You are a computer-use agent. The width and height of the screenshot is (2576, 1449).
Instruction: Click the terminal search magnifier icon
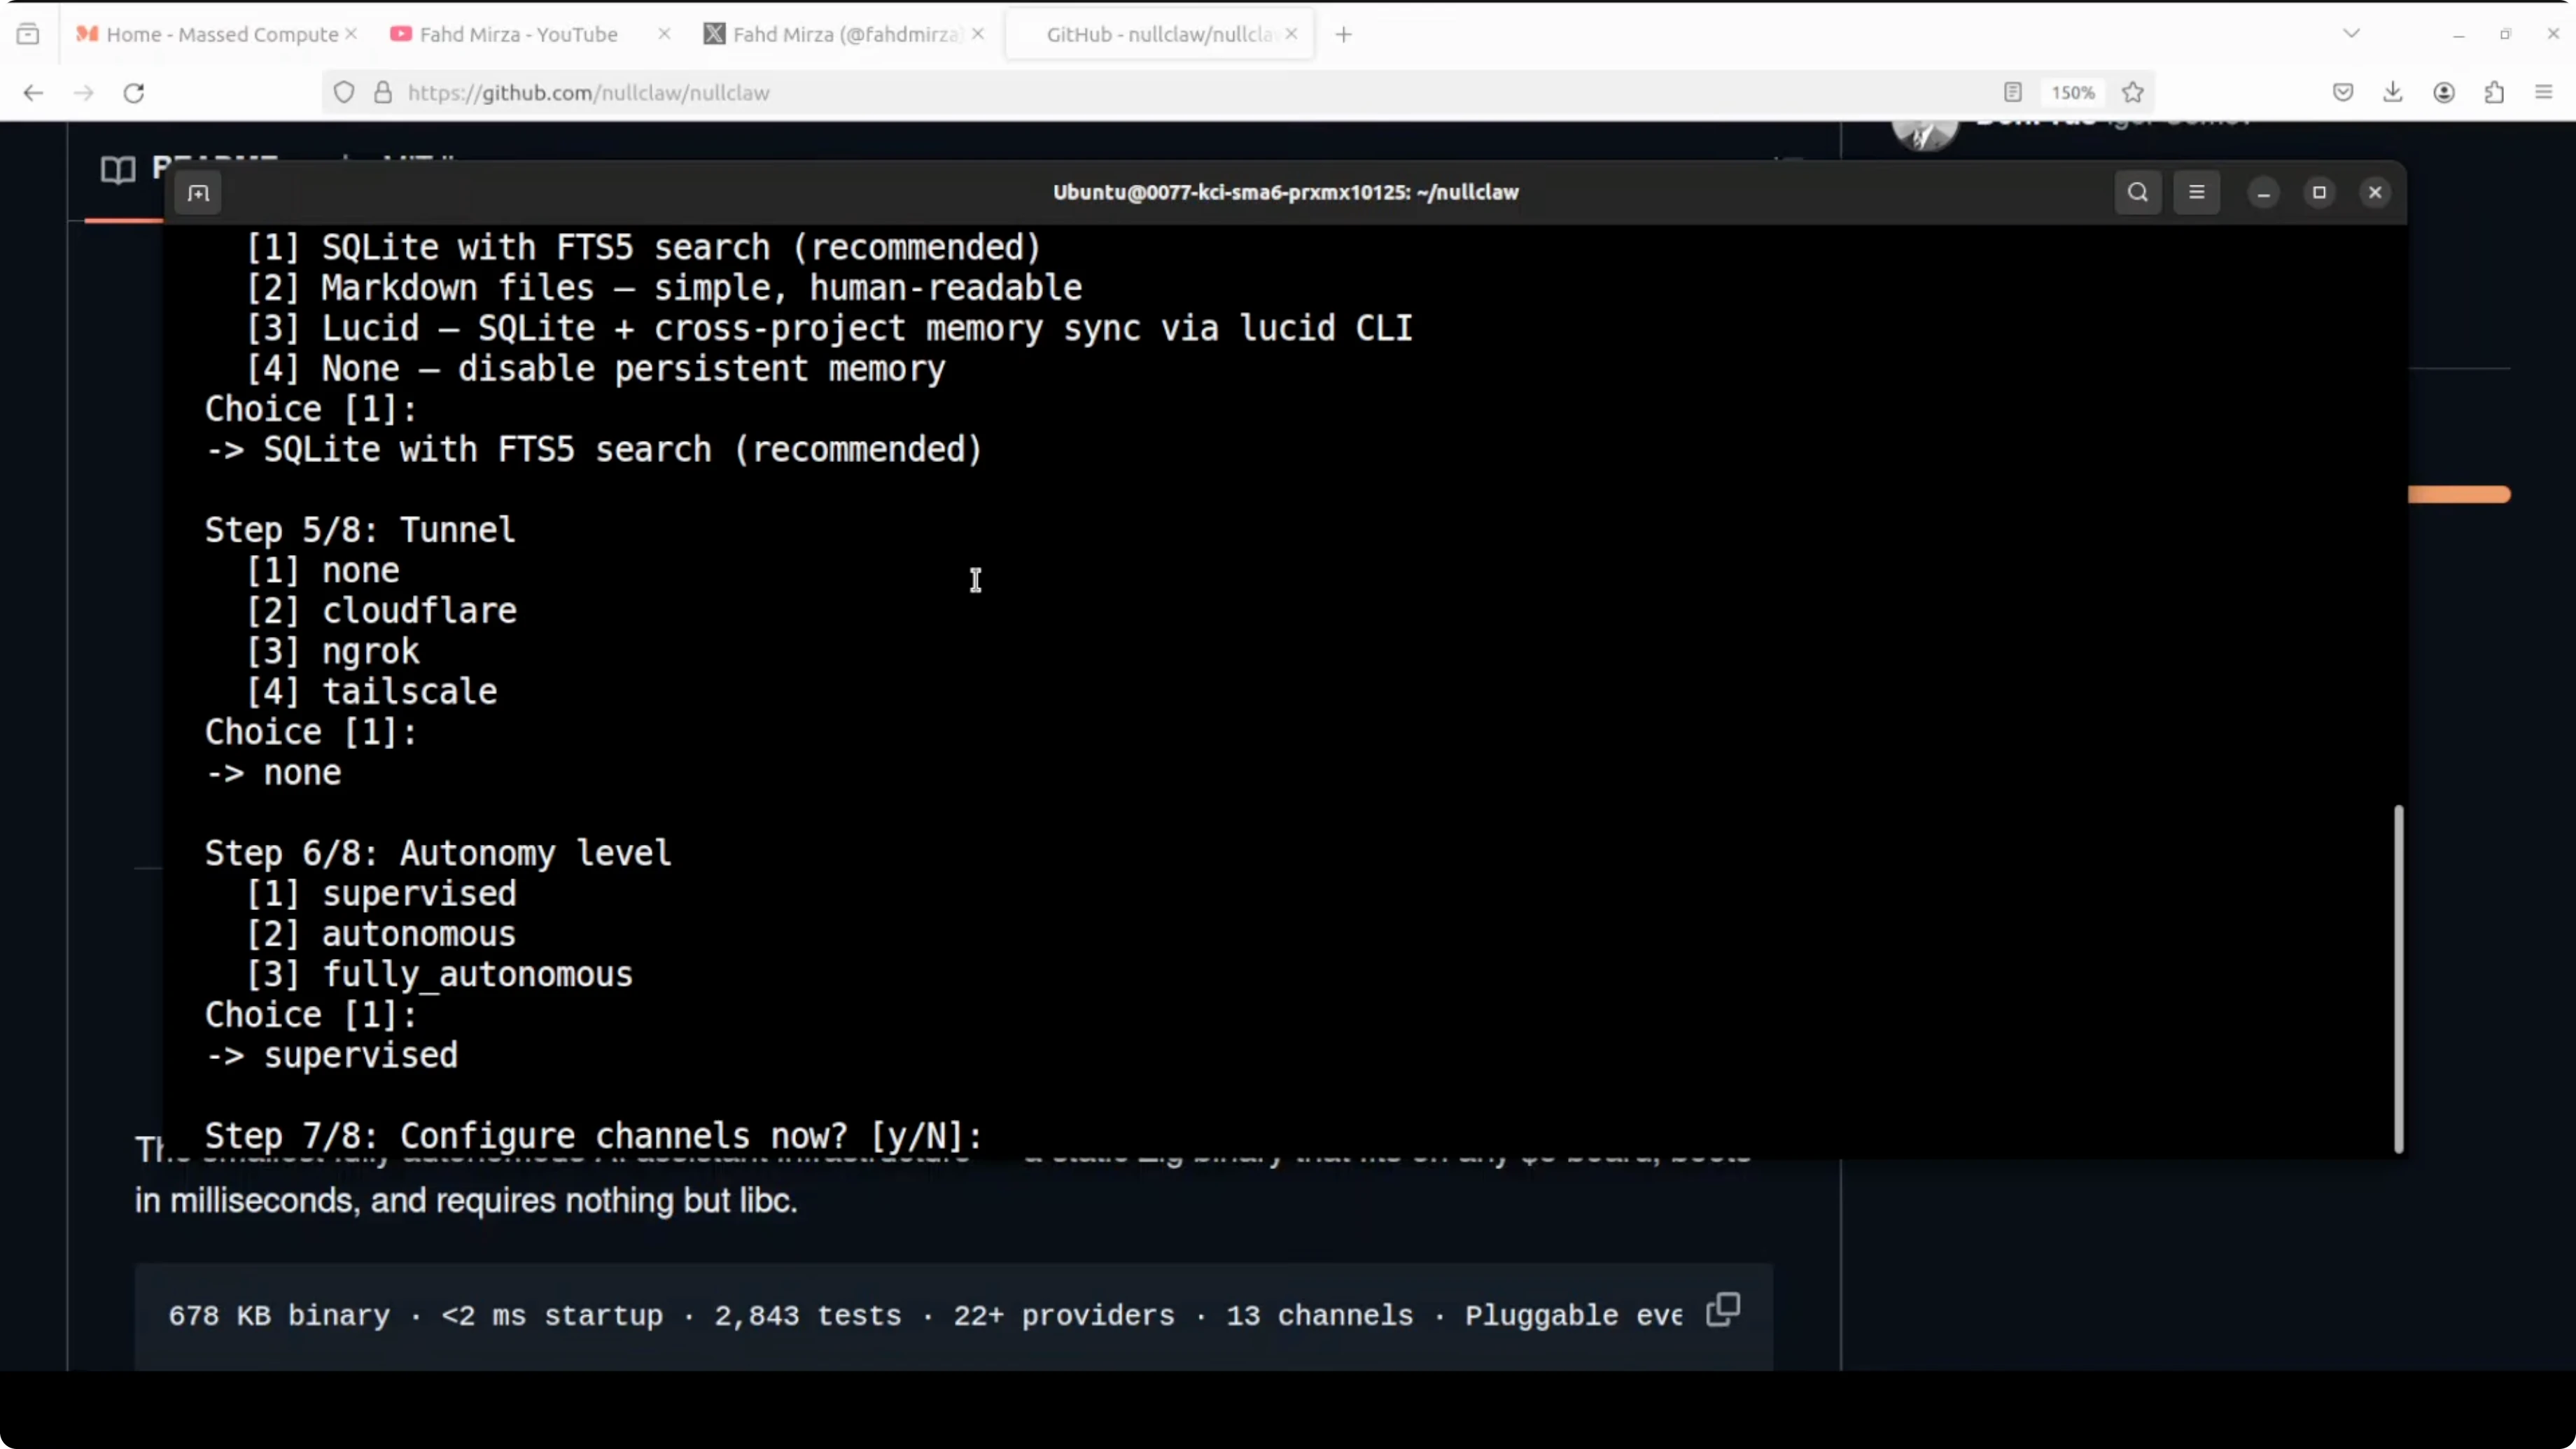tap(2137, 192)
